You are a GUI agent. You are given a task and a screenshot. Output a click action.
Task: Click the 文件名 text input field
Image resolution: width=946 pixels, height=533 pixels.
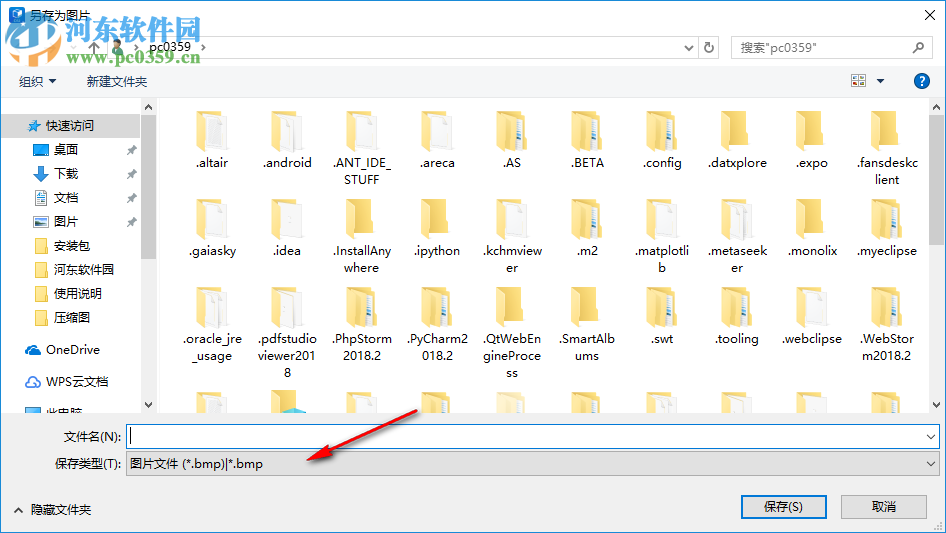[x=525, y=436]
